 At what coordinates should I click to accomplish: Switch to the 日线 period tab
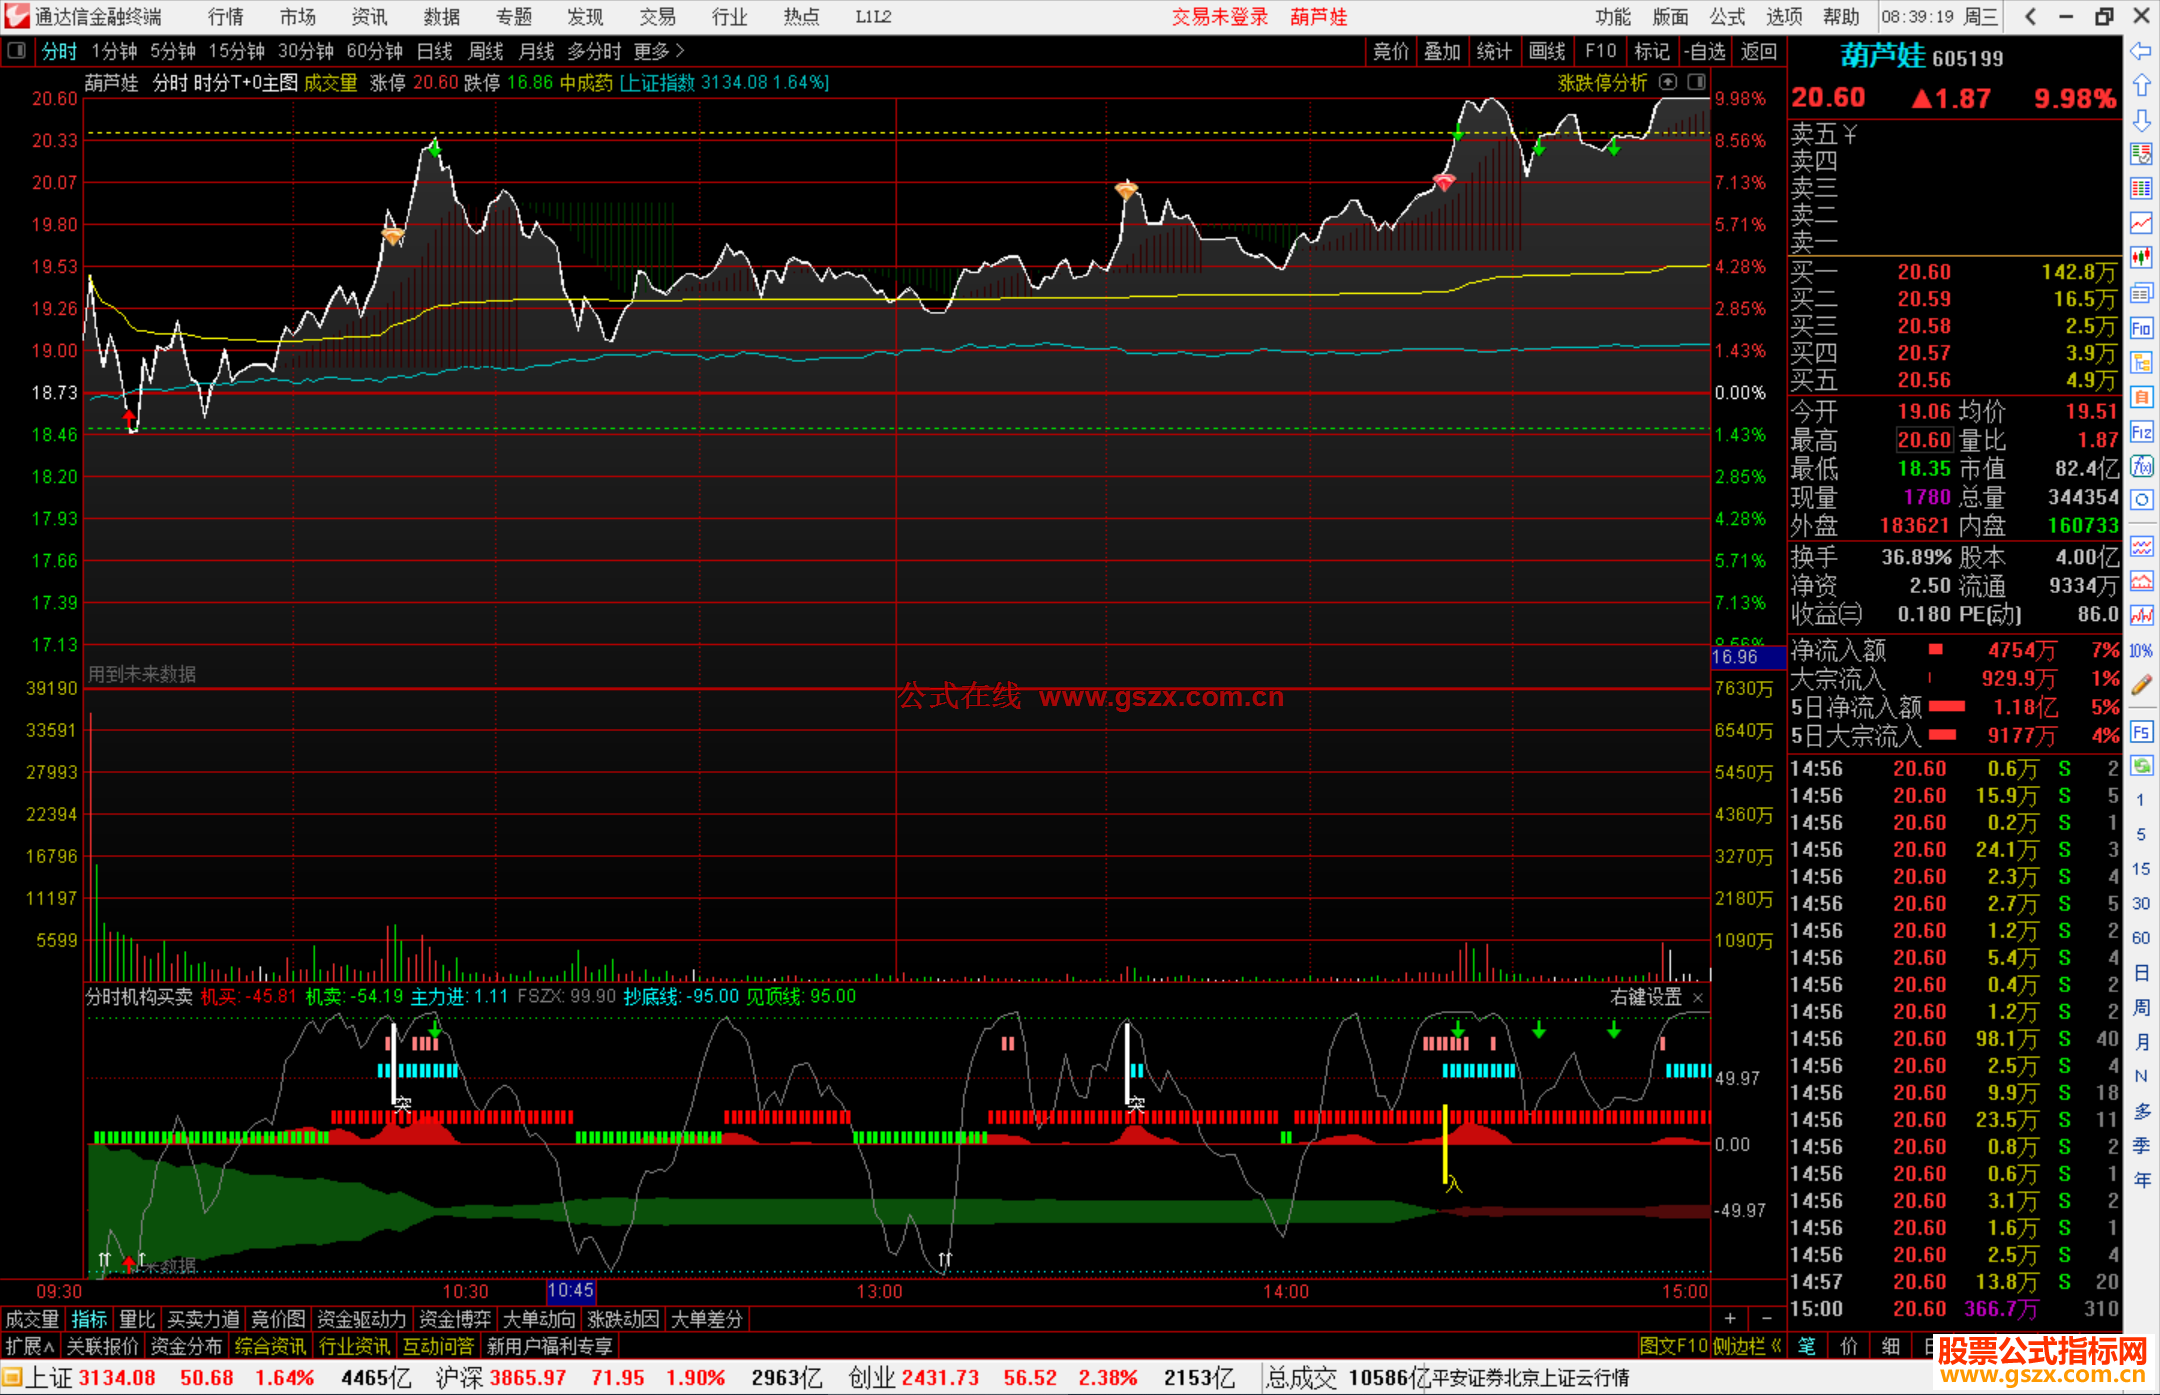434,51
